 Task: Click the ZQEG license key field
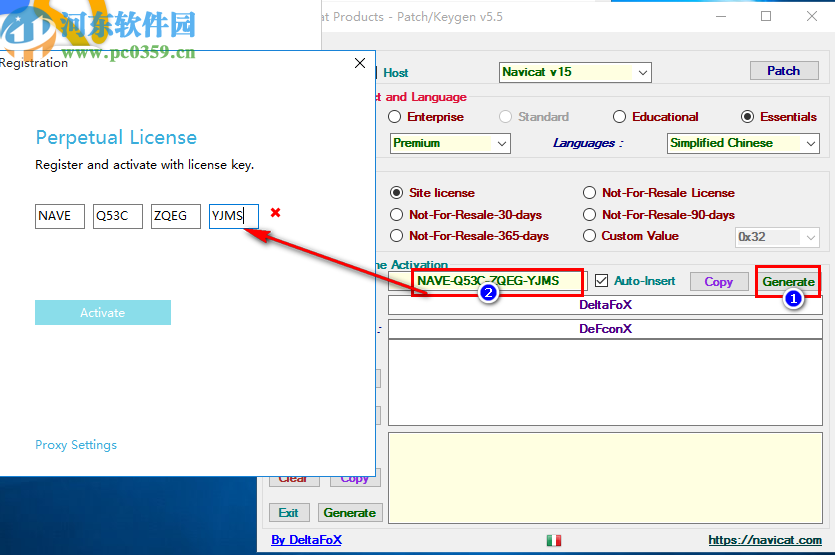[176, 216]
